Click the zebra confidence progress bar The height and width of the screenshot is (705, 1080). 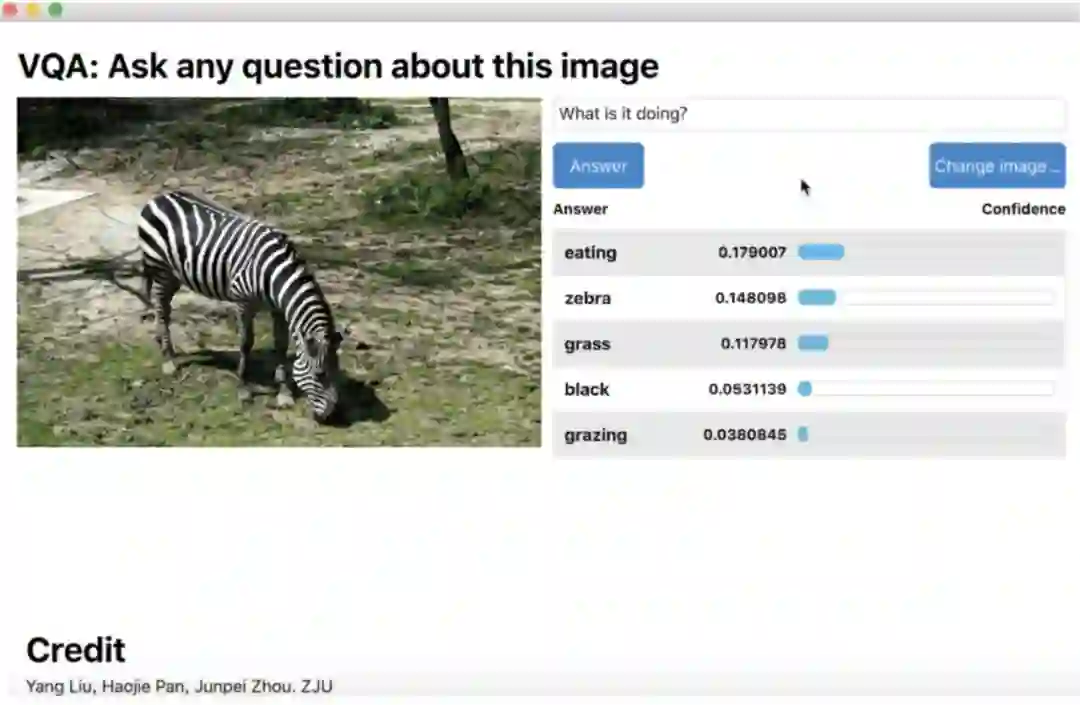(x=926, y=297)
